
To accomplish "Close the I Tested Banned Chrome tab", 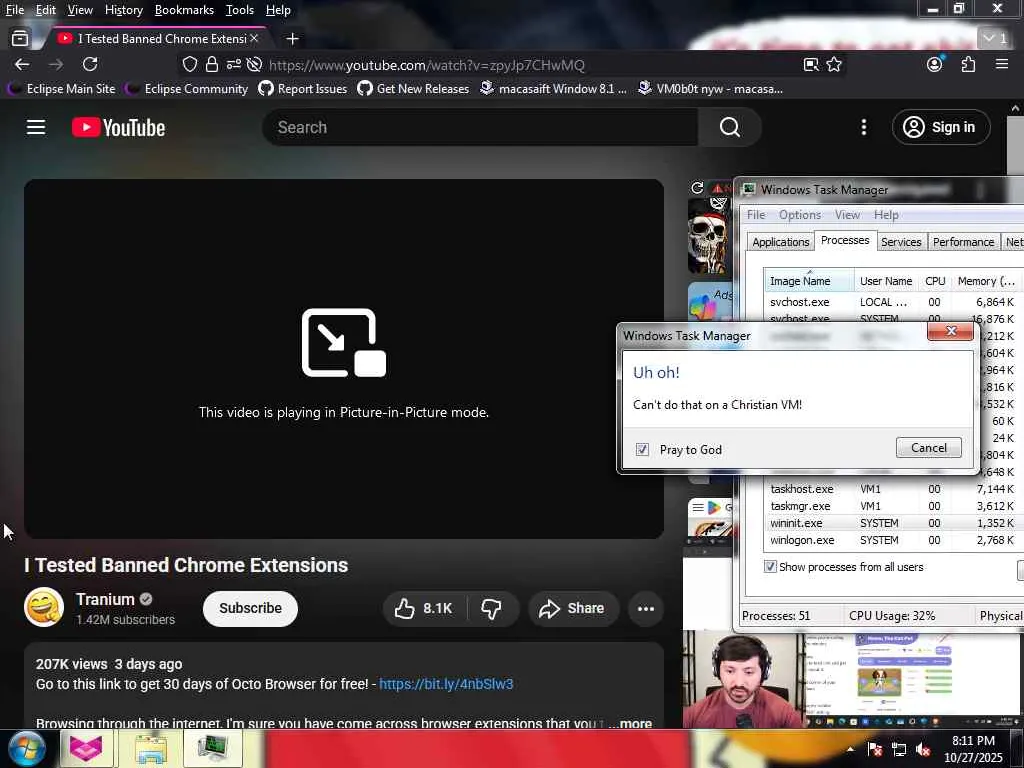I will click(255, 39).
